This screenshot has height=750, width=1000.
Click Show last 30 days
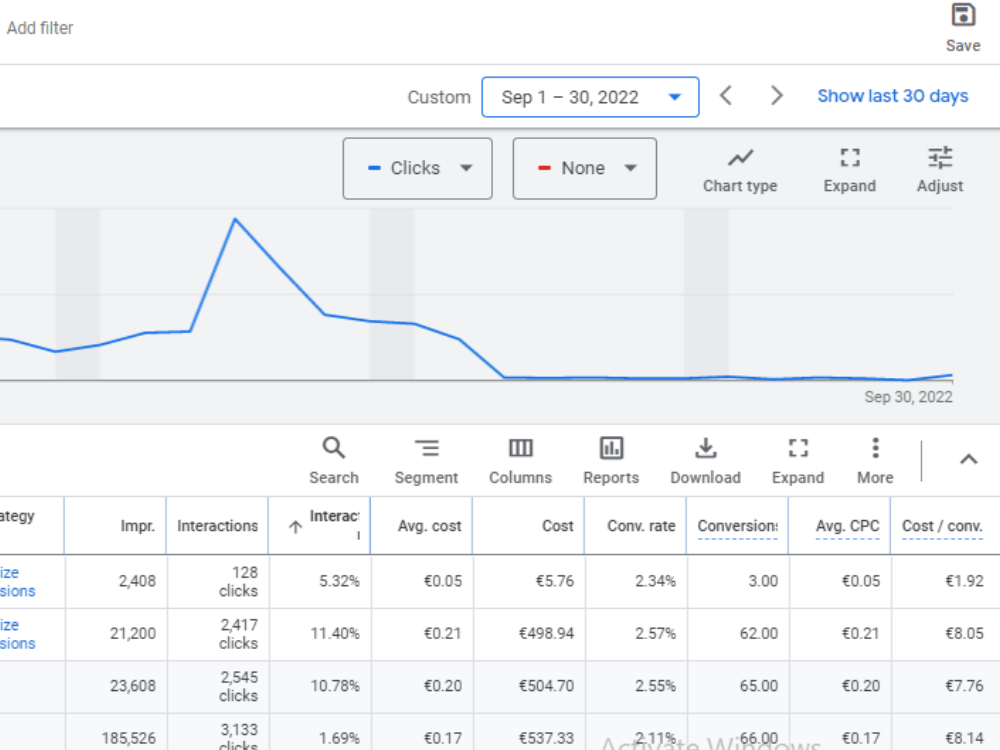point(892,95)
